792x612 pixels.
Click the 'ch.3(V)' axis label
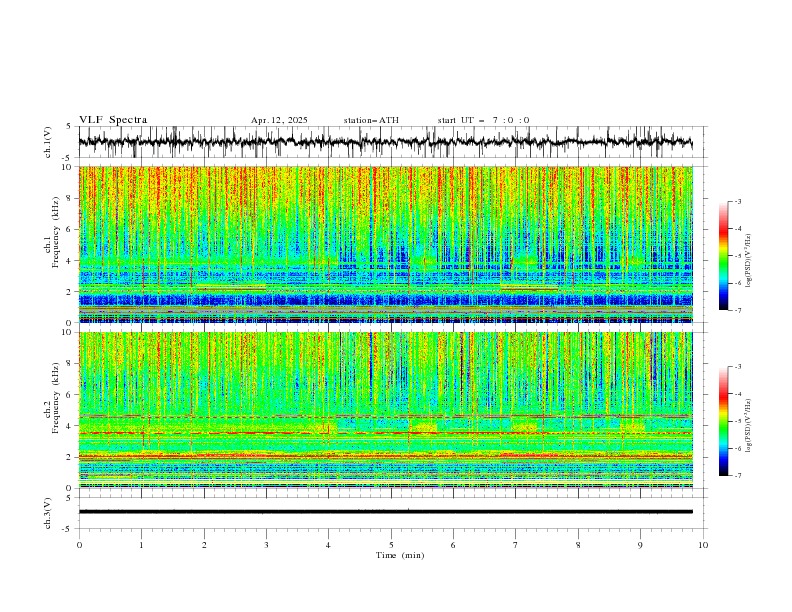[x=48, y=513]
